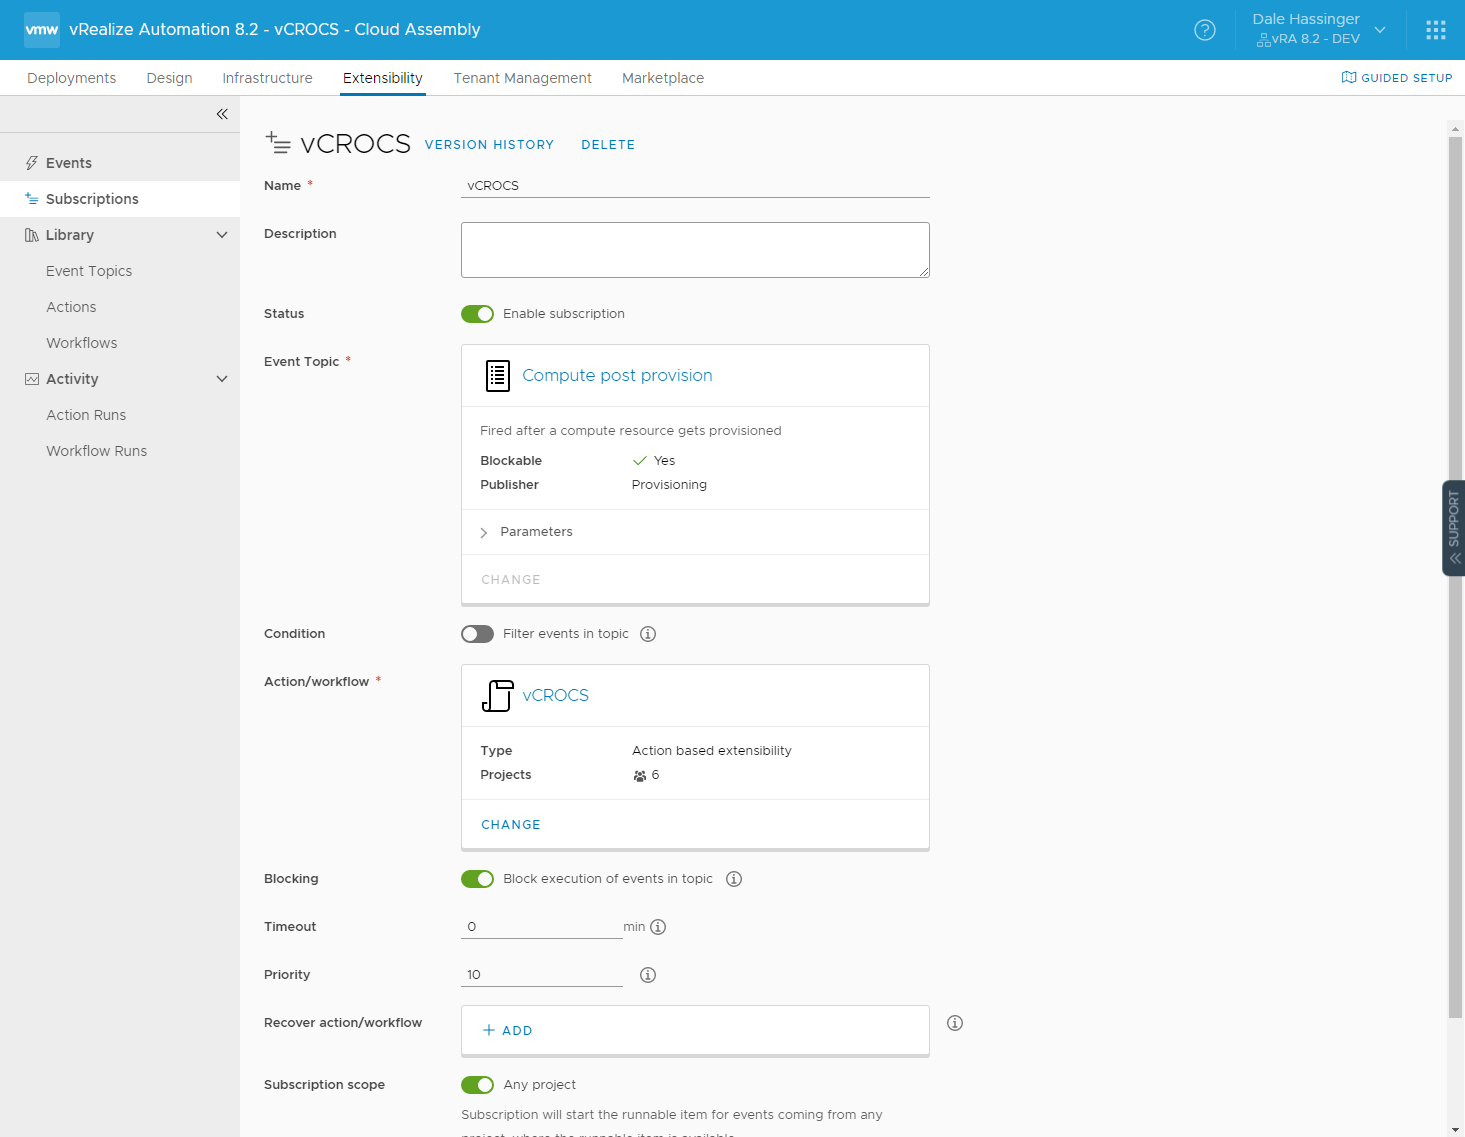This screenshot has height=1137, width=1465.
Task: Click CHANGE under the vCROCS action
Action: point(510,825)
